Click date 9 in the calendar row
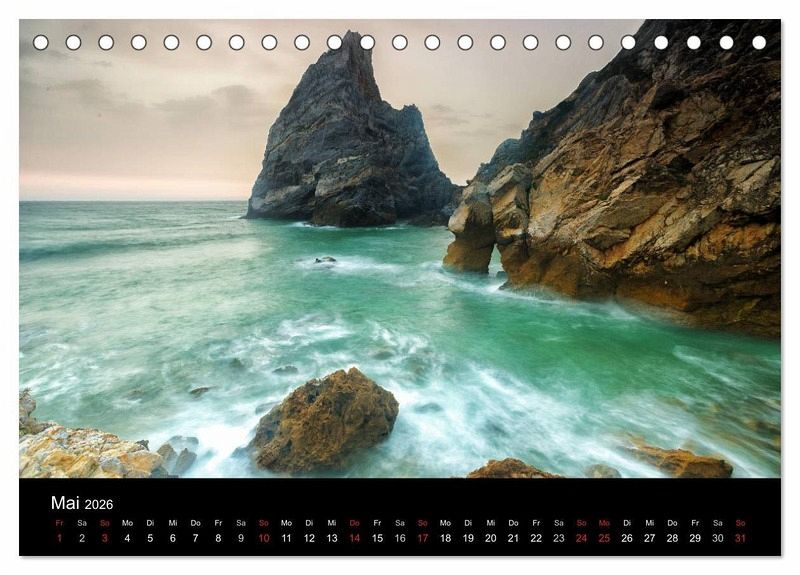 pyautogui.click(x=241, y=538)
